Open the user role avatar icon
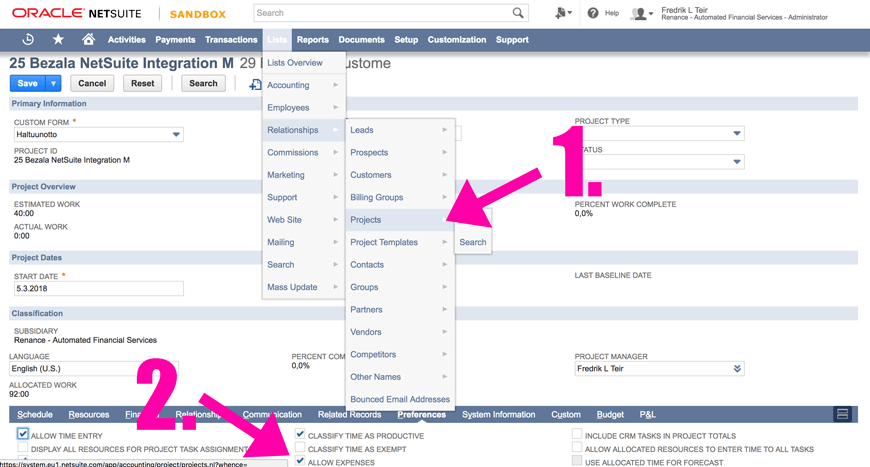Screen dimensions: 870x467 point(641,13)
